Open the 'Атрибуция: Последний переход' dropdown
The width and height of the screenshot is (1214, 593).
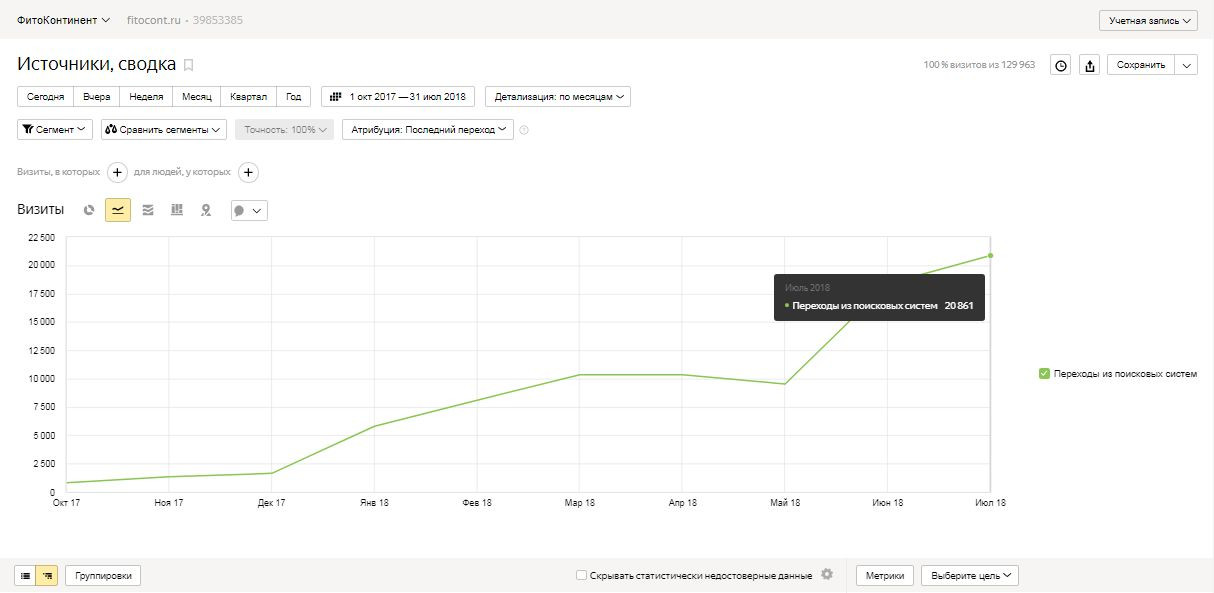[427, 129]
